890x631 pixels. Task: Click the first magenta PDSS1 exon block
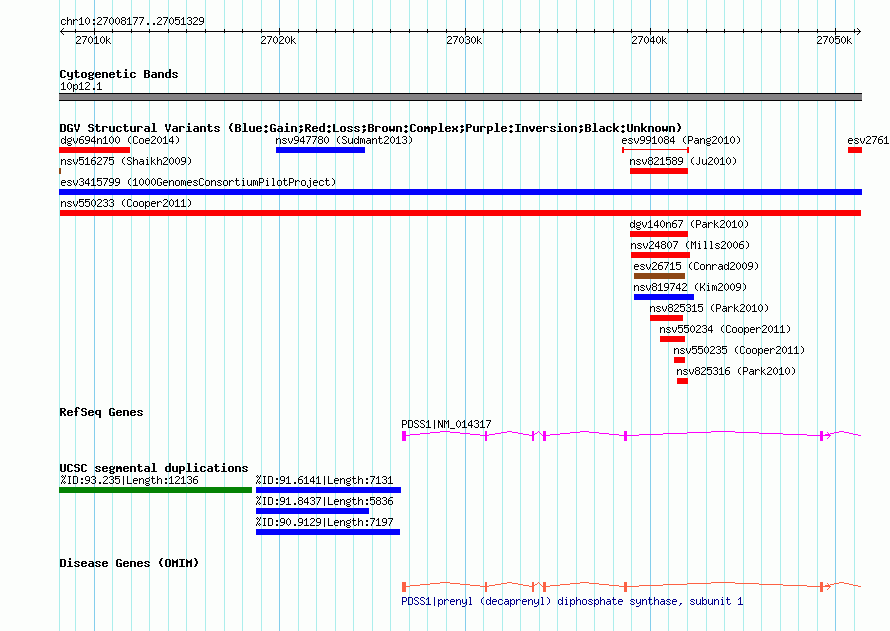(x=404, y=435)
